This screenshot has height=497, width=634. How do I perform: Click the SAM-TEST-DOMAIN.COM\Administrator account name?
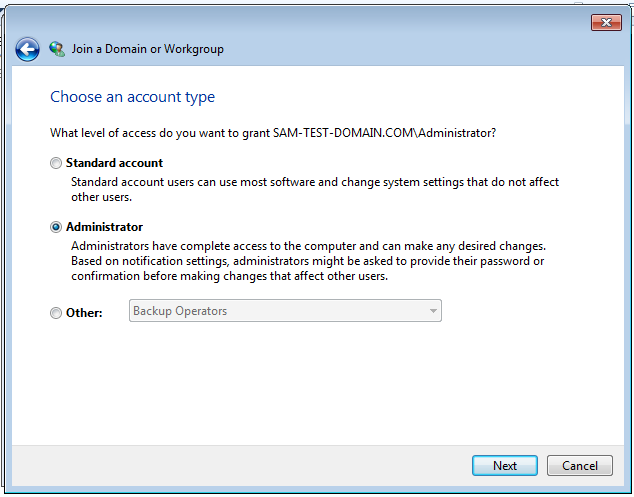384,132
